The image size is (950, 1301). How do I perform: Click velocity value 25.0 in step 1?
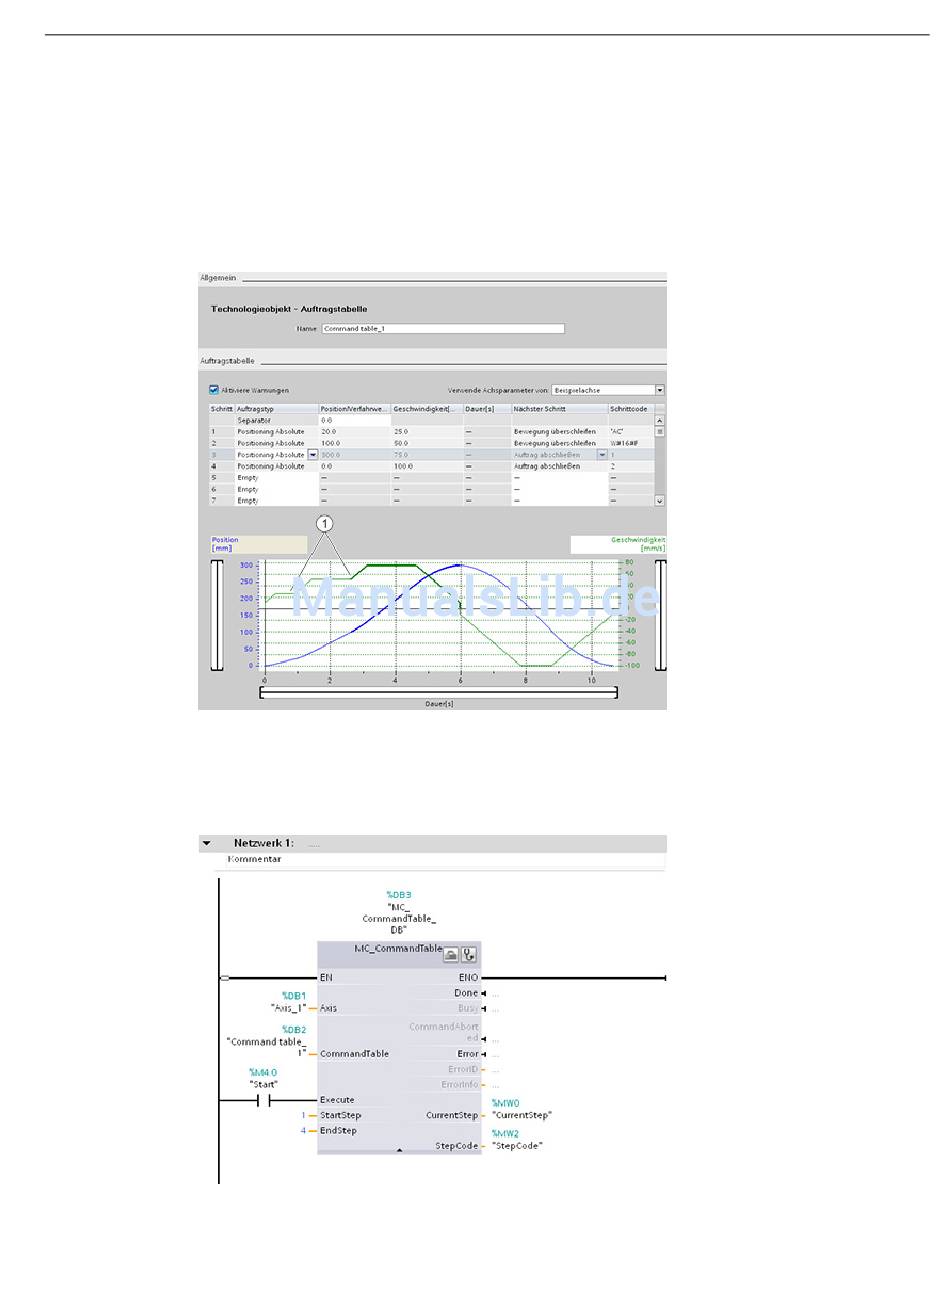pyautogui.click(x=426, y=431)
